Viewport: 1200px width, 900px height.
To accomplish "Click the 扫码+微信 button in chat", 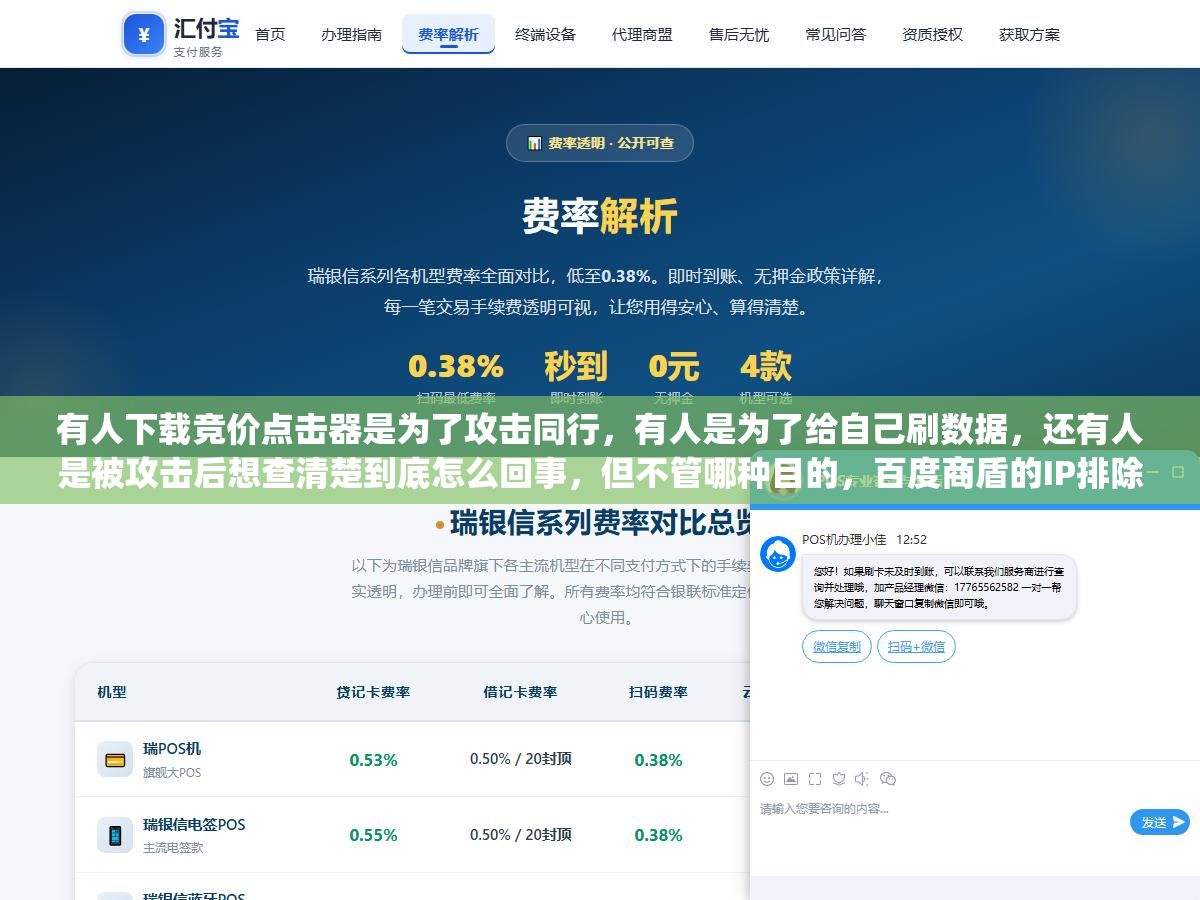I will click(x=916, y=646).
